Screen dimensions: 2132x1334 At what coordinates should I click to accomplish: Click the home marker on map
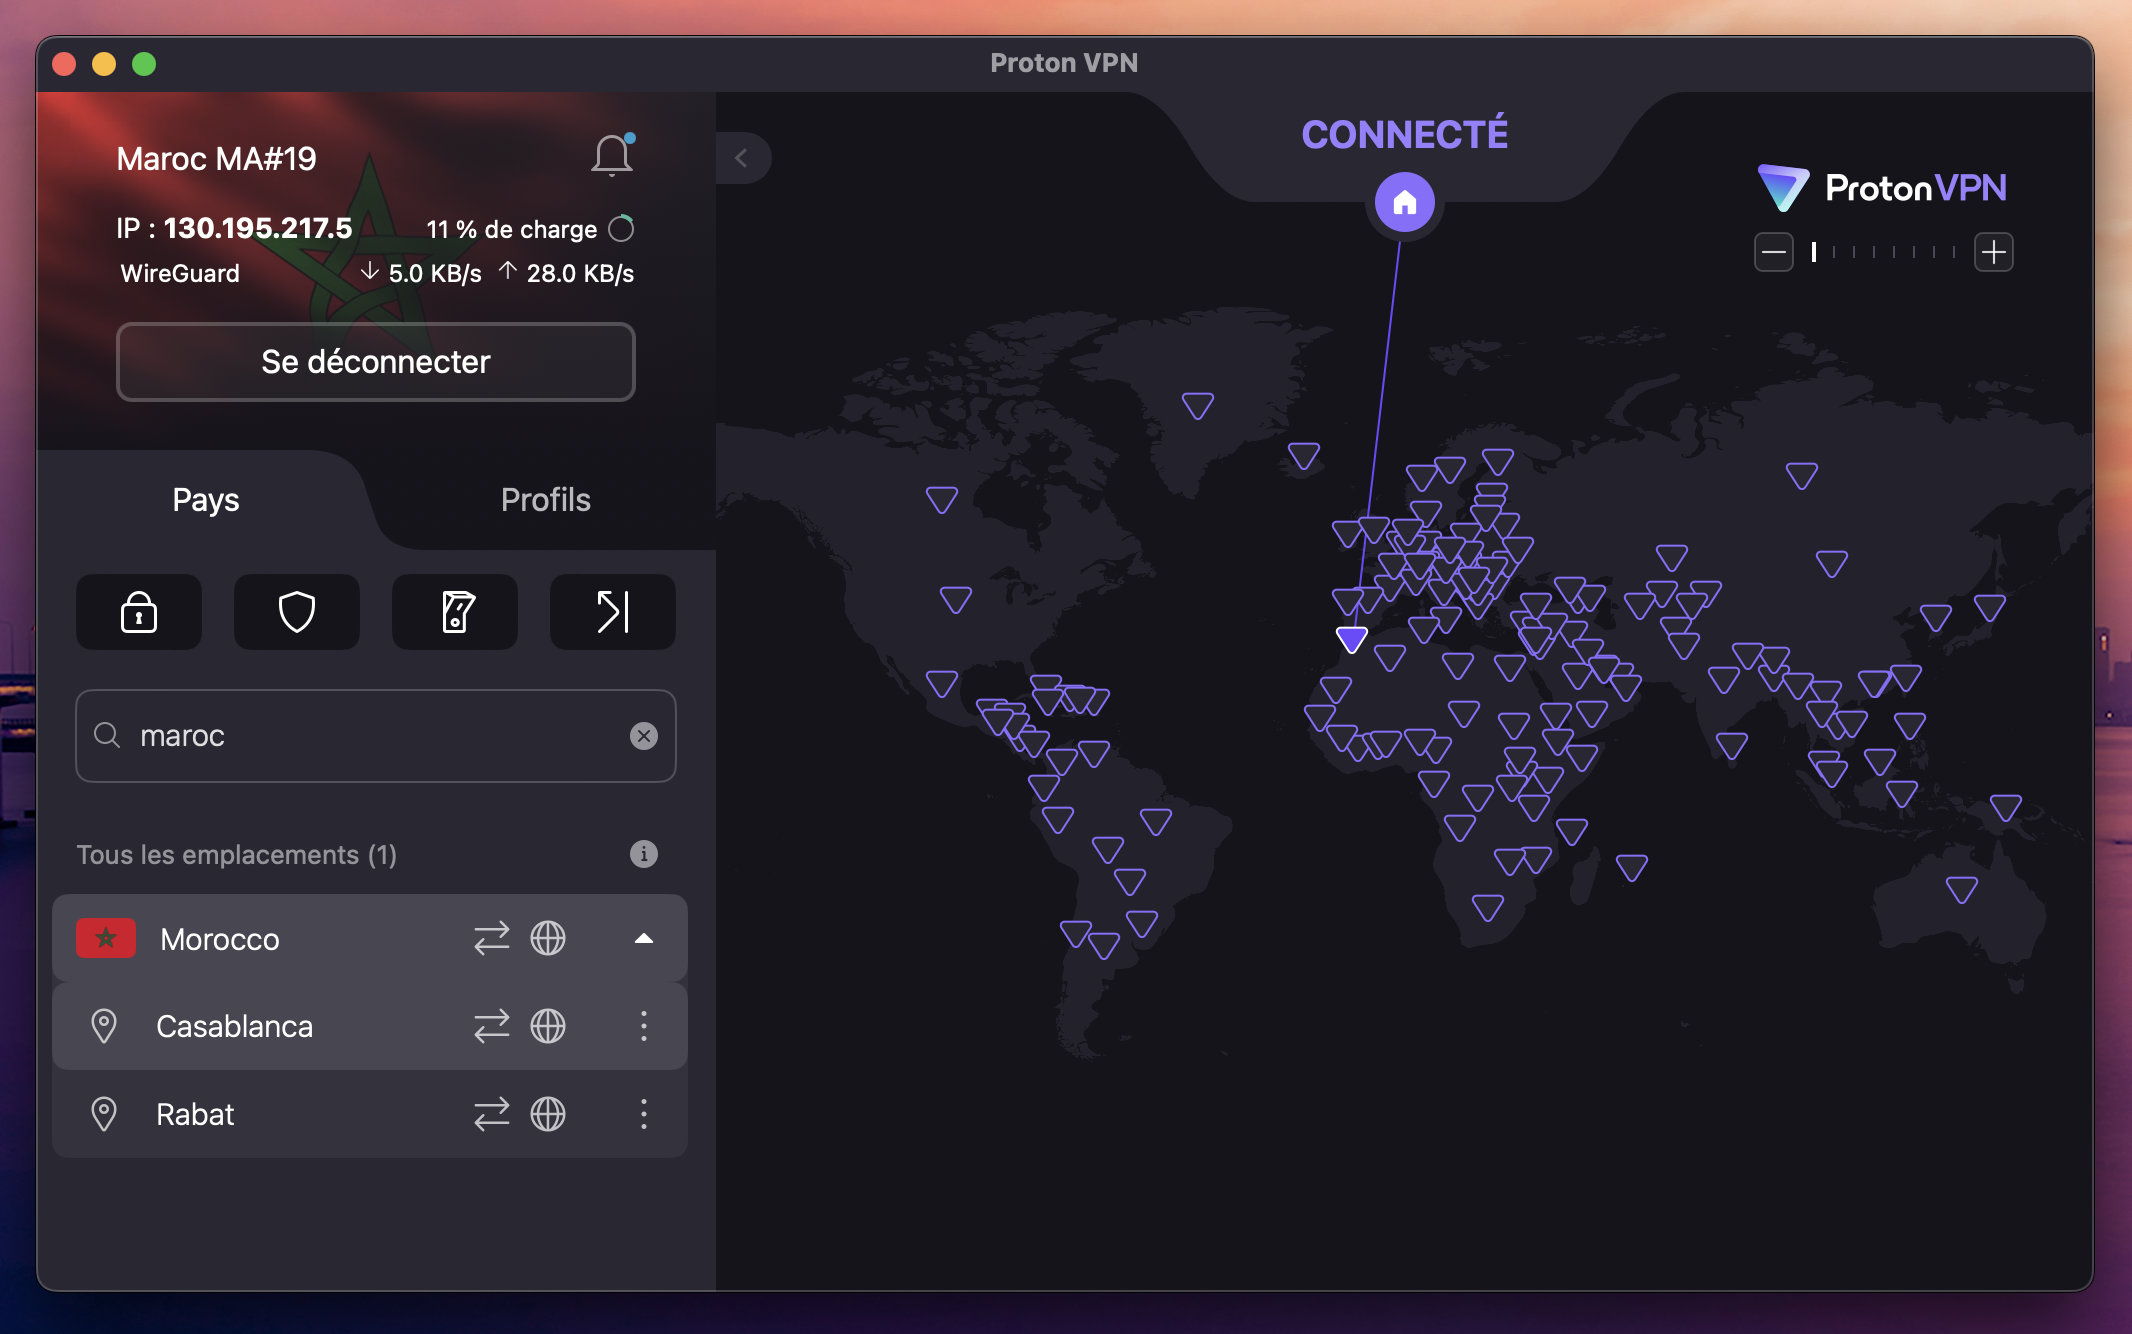[1405, 202]
